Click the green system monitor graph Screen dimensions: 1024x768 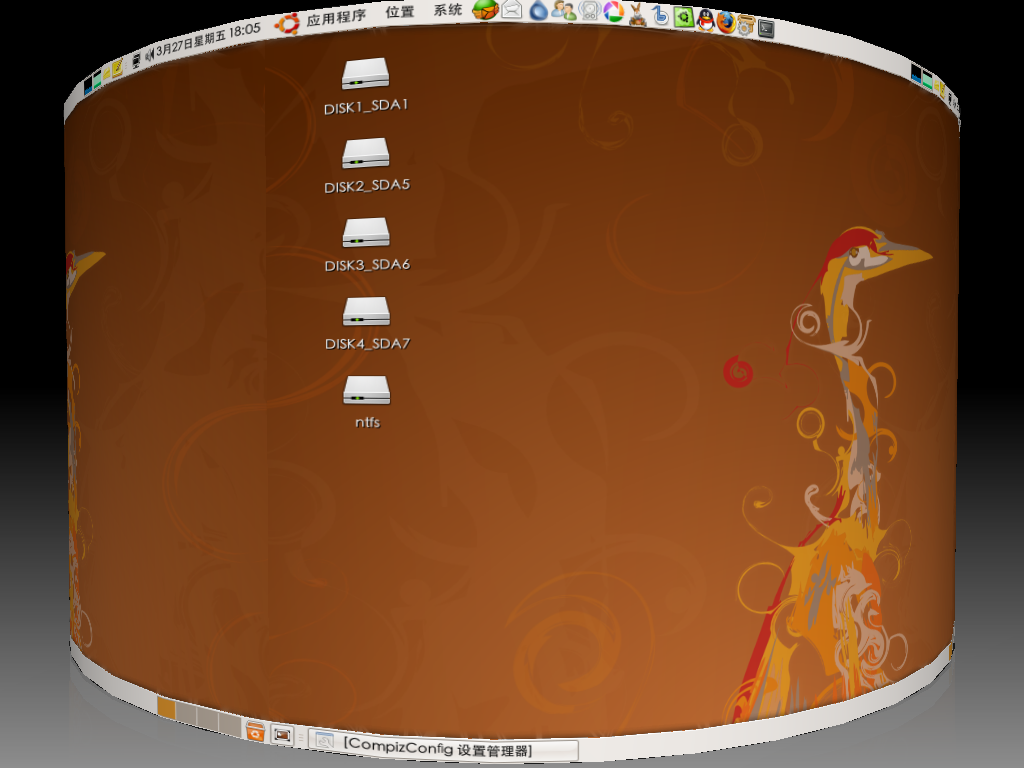coord(97,80)
